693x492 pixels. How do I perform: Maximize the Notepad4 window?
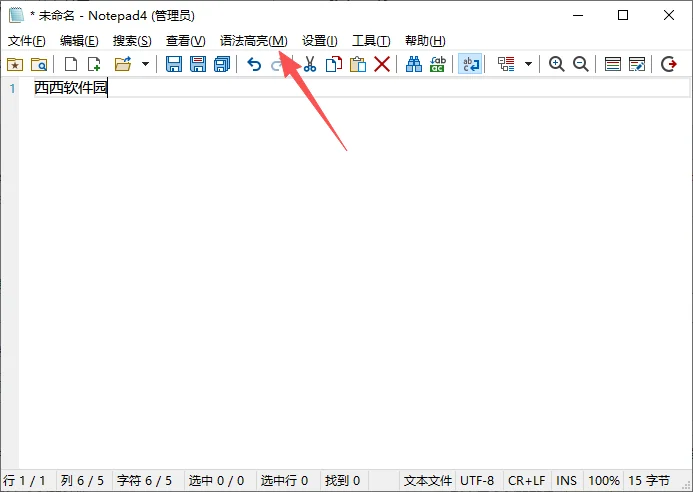[623, 15]
